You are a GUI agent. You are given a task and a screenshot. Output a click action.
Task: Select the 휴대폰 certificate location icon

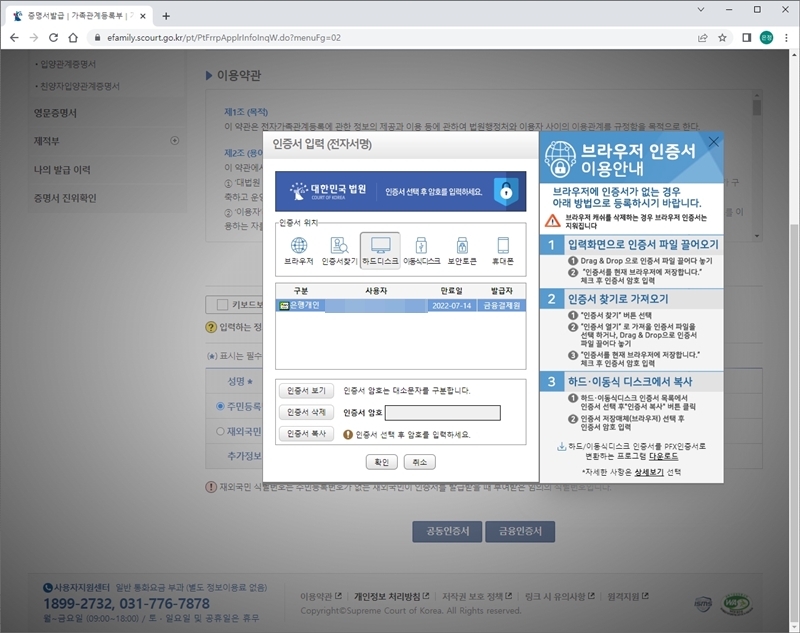pyautogui.click(x=503, y=250)
